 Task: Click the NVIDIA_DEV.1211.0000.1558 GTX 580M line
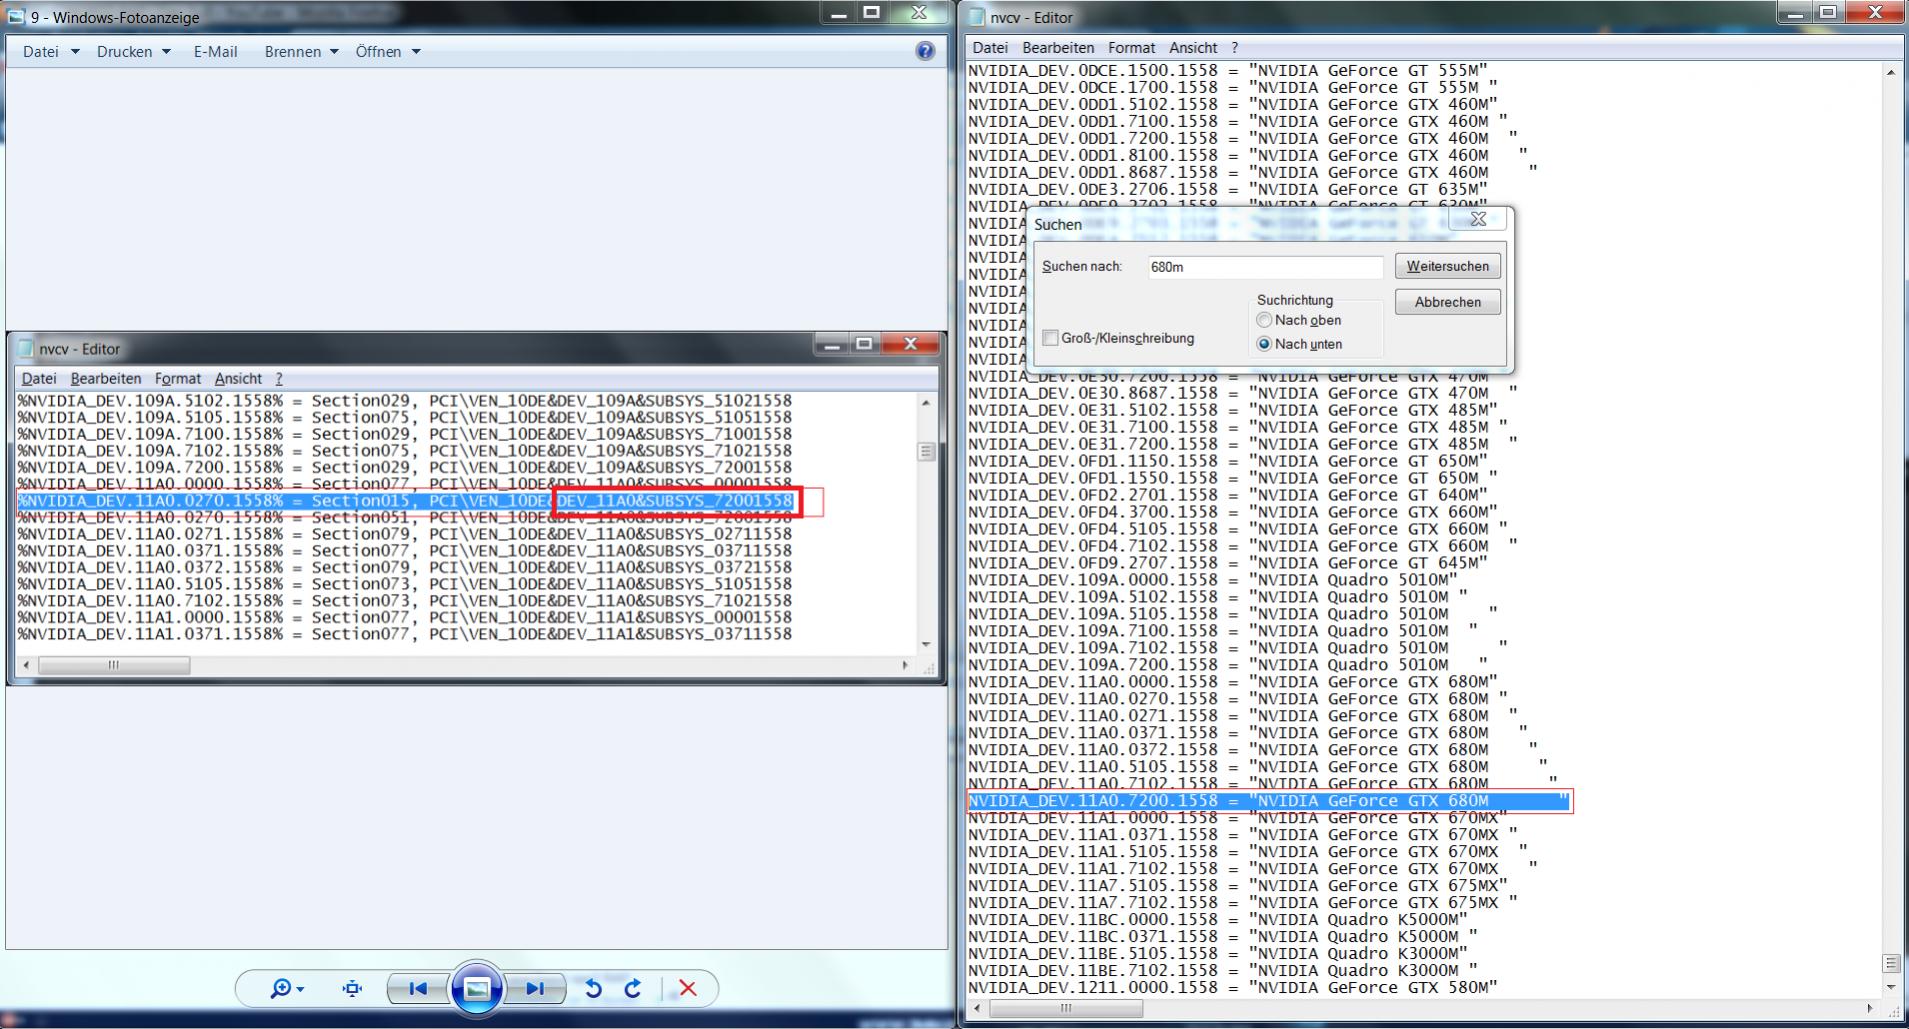coord(1232,988)
